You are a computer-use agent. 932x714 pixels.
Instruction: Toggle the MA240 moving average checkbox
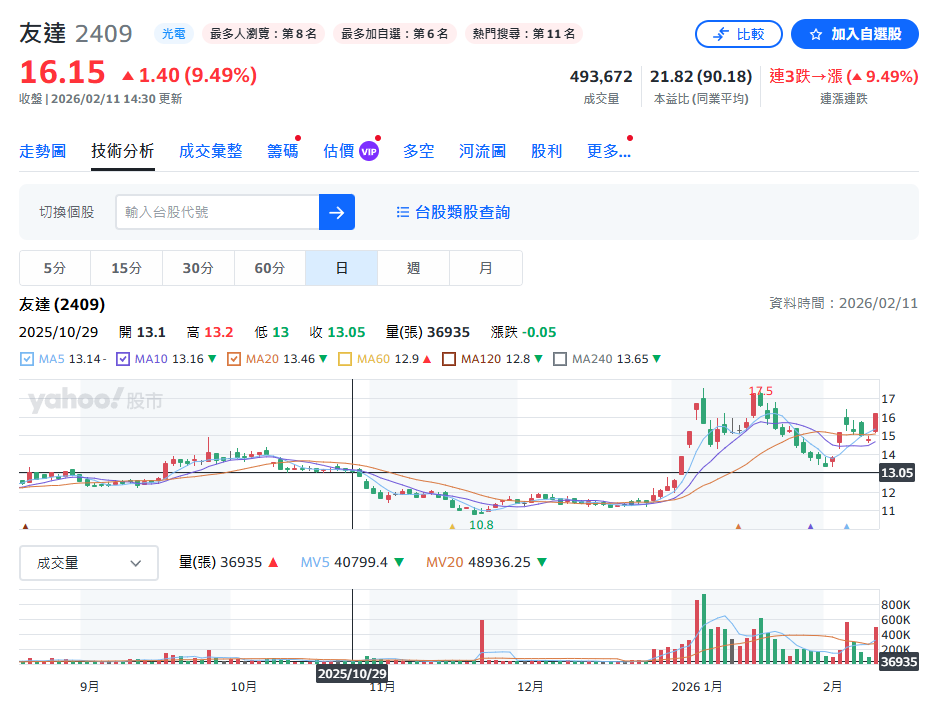pyautogui.click(x=560, y=359)
